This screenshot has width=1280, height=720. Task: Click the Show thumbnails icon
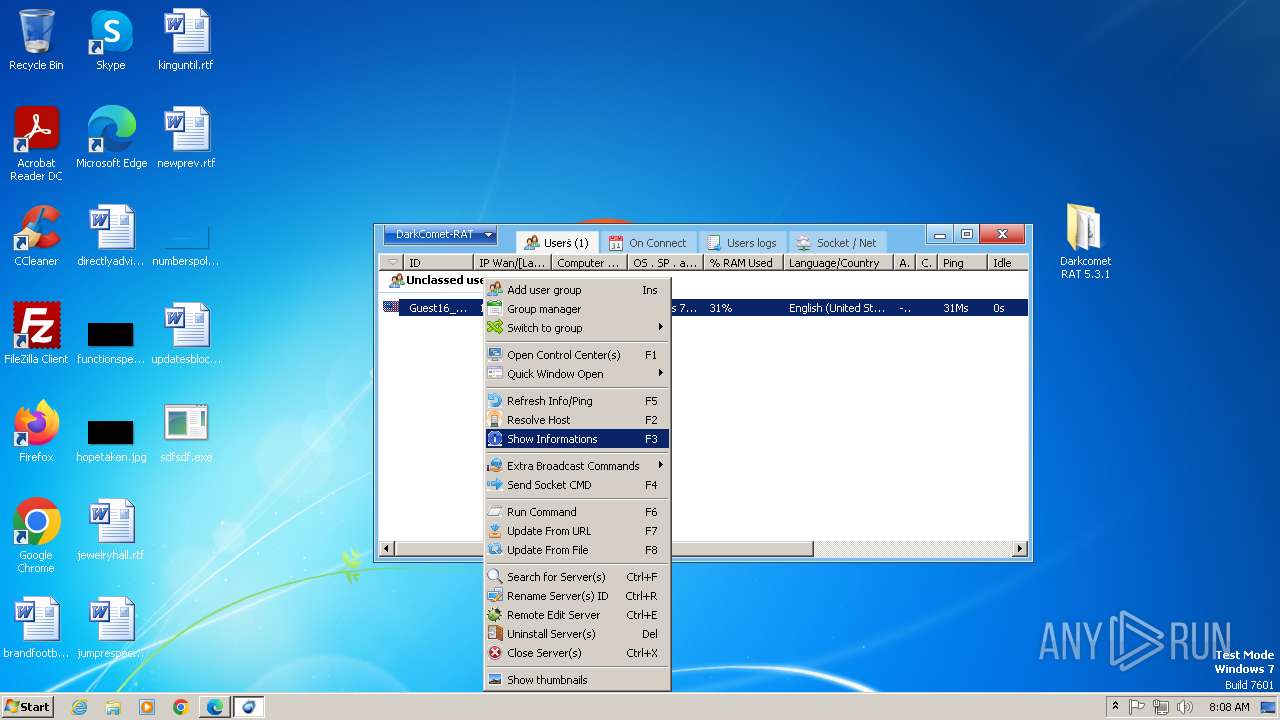pos(494,680)
